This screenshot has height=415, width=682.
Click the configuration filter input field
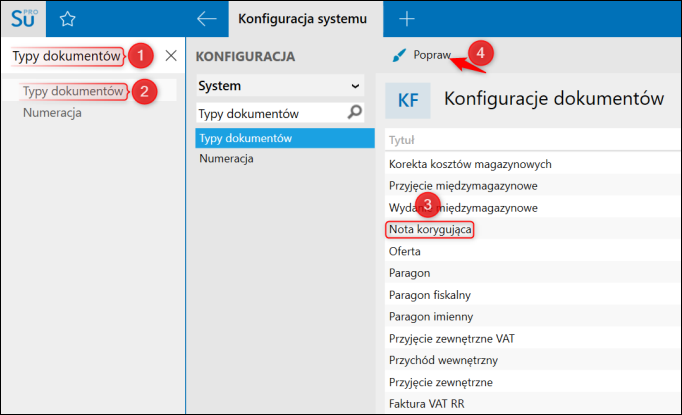[268, 113]
